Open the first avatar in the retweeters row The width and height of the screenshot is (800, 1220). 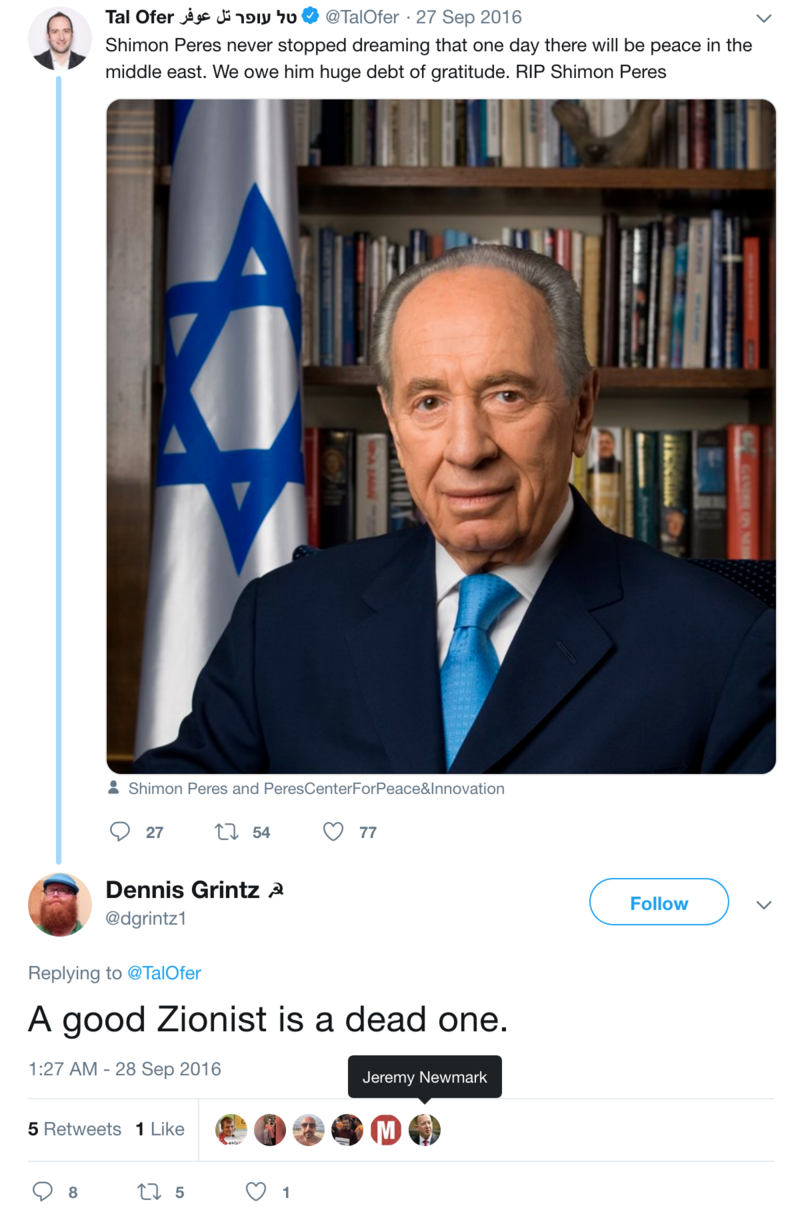[231, 1130]
